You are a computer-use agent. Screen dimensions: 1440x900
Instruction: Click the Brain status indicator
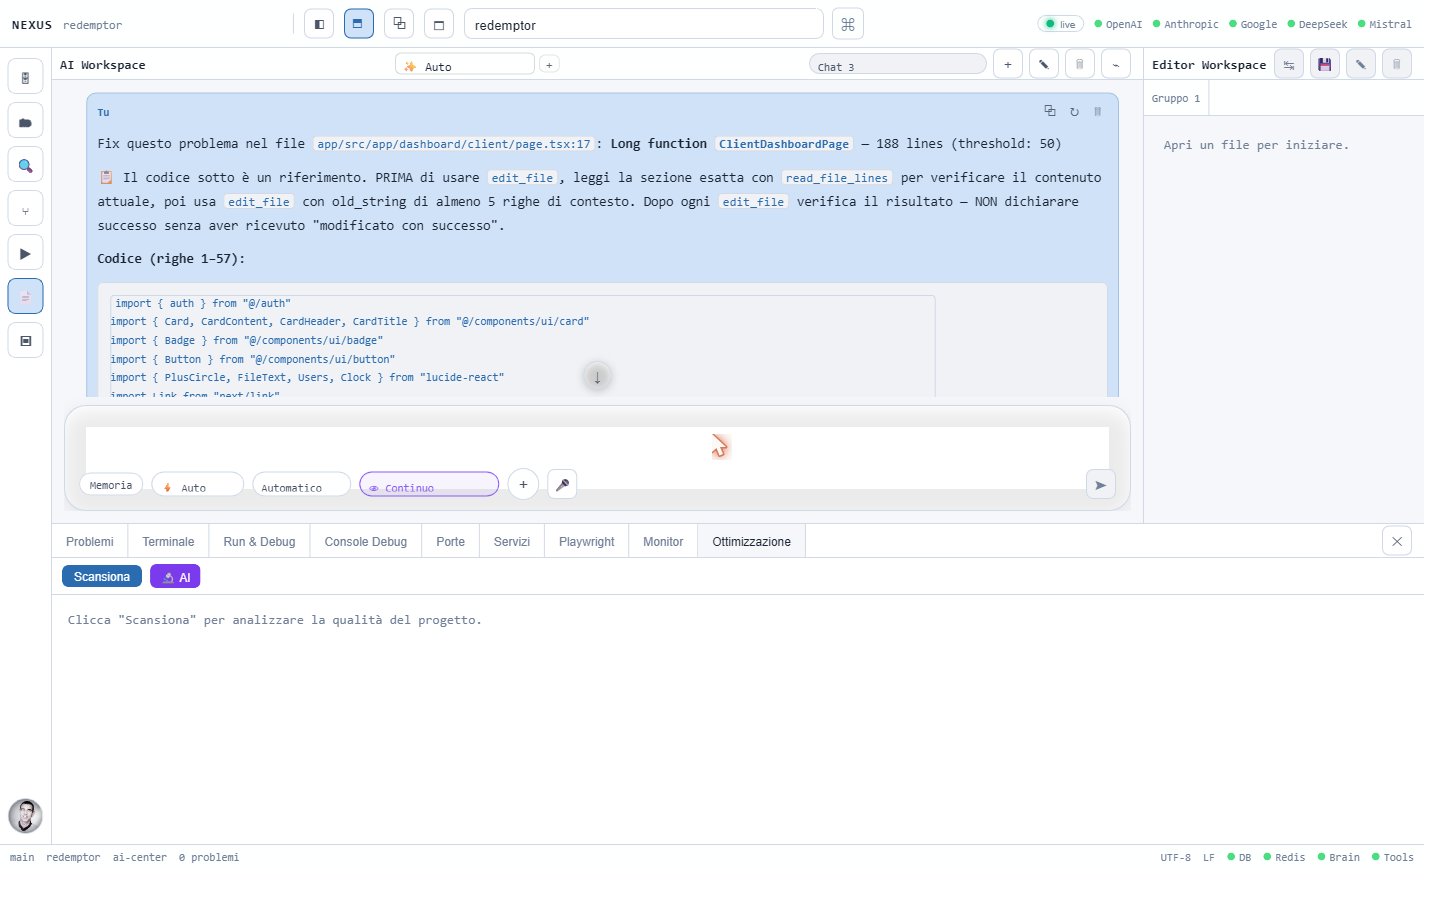pyautogui.click(x=1339, y=857)
